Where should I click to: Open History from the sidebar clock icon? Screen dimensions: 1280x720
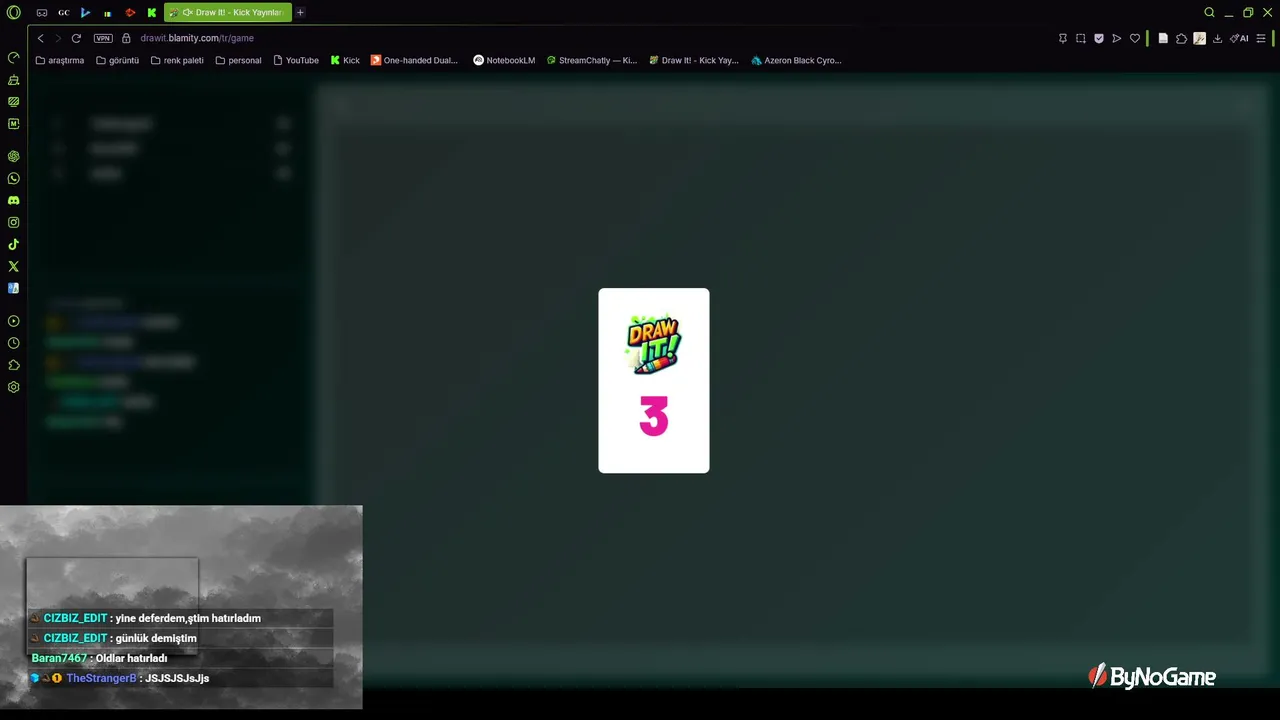(x=14, y=343)
